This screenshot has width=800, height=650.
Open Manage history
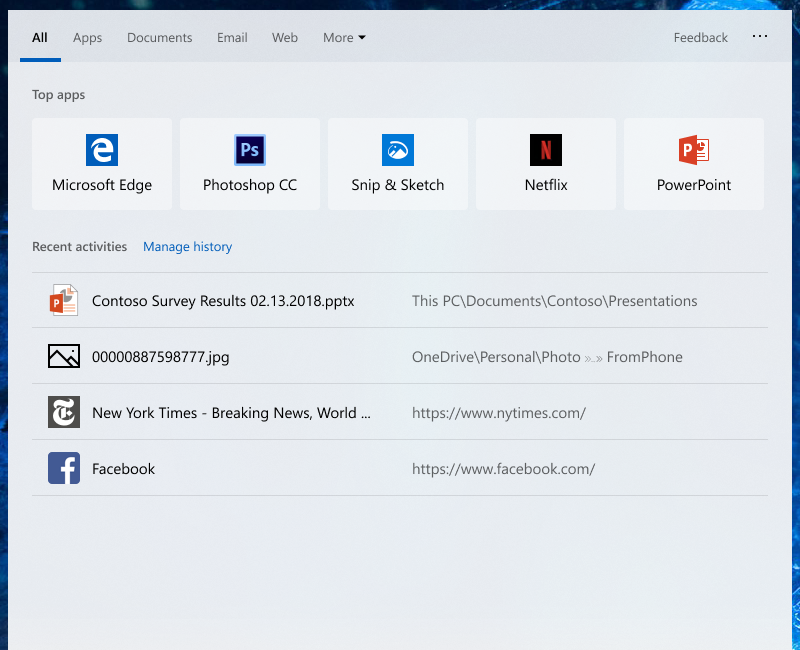coord(187,246)
